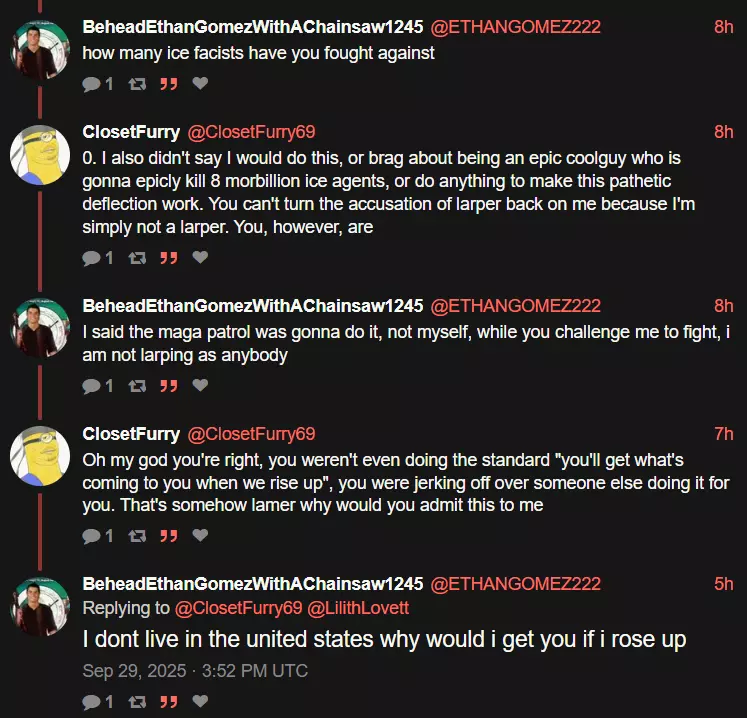Retweet the 'maga patrol' post
747x718 pixels.
tap(137, 386)
